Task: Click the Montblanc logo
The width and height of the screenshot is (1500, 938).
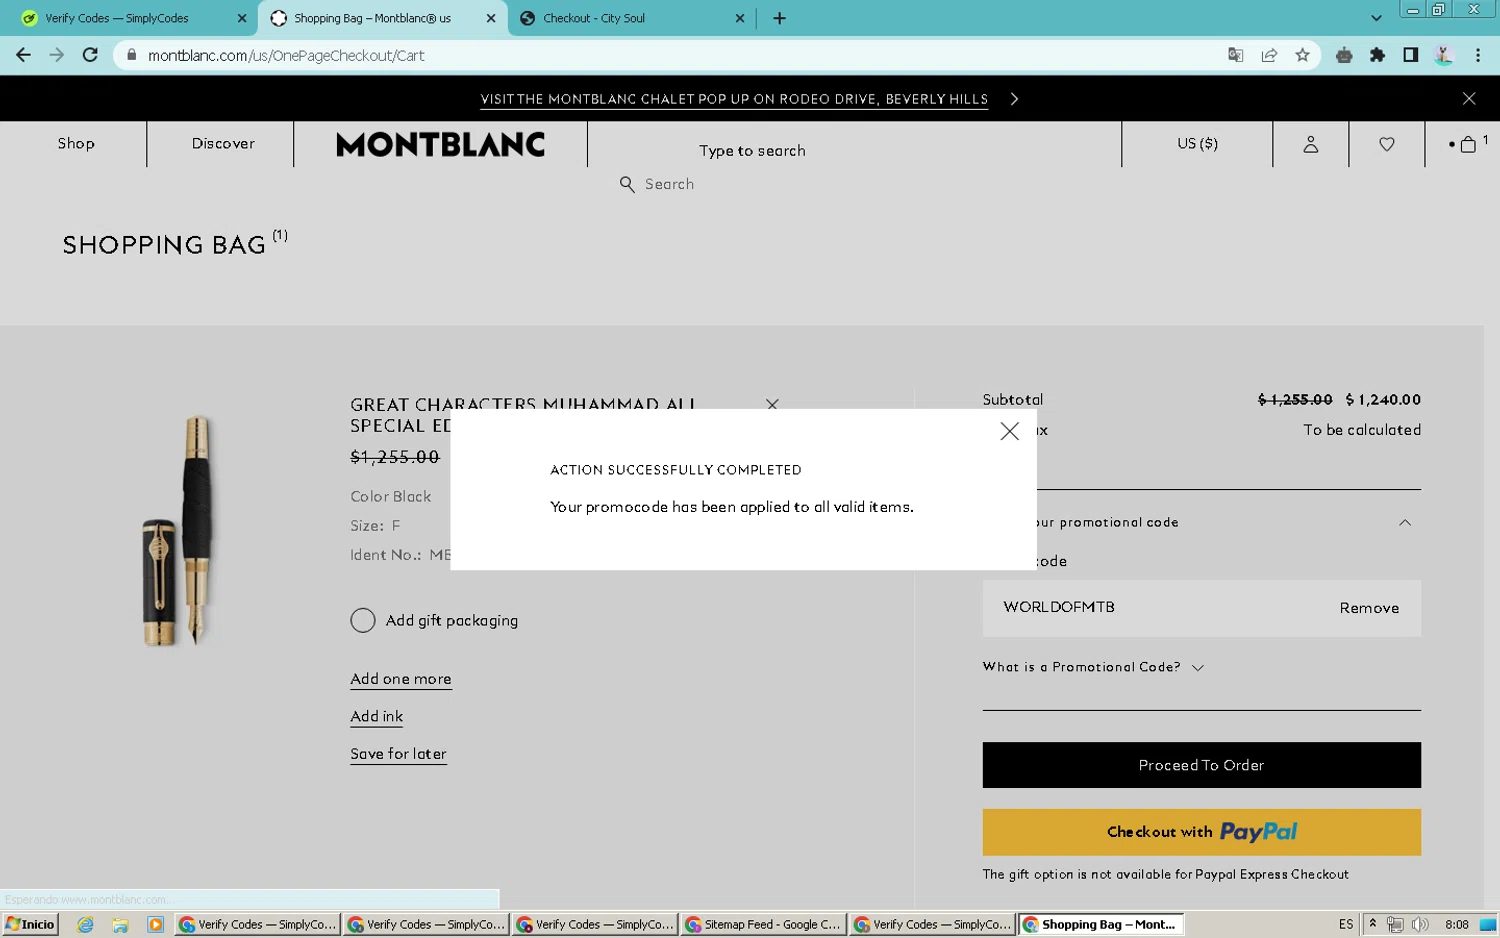Action: point(441,144)
